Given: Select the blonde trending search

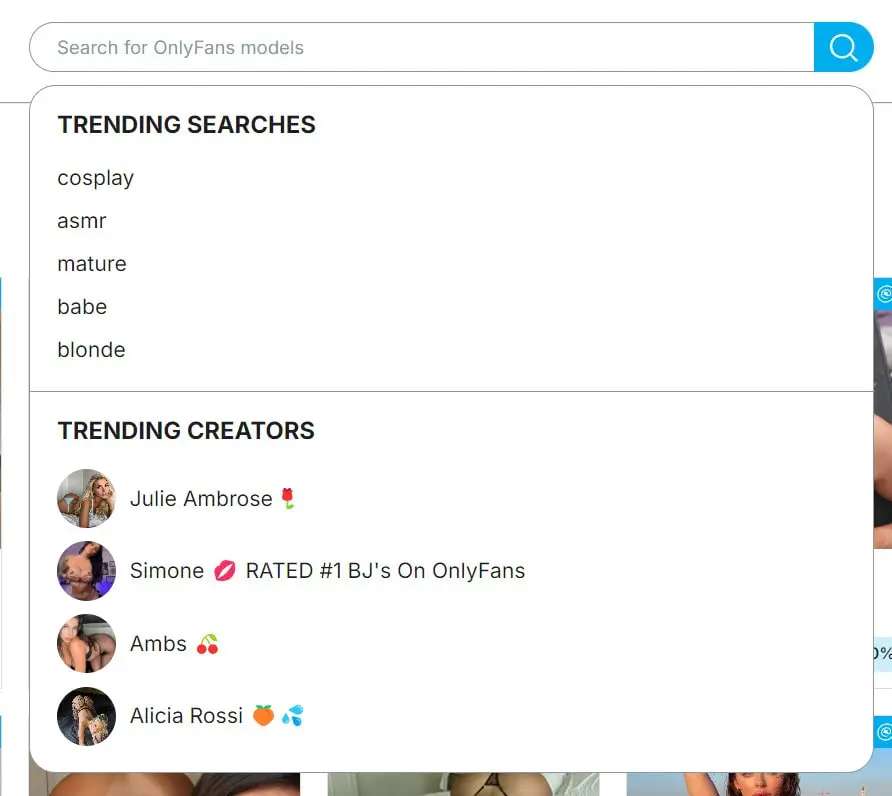Looking at the screenshot, I should pyautogui.click(x=90, y=350).
